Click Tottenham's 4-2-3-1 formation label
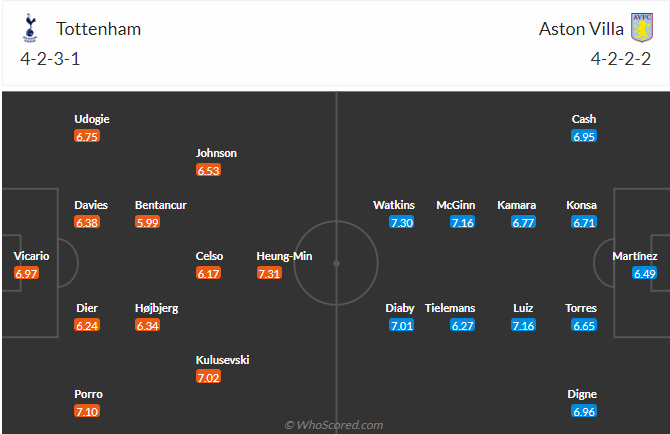 click(50, 58)
